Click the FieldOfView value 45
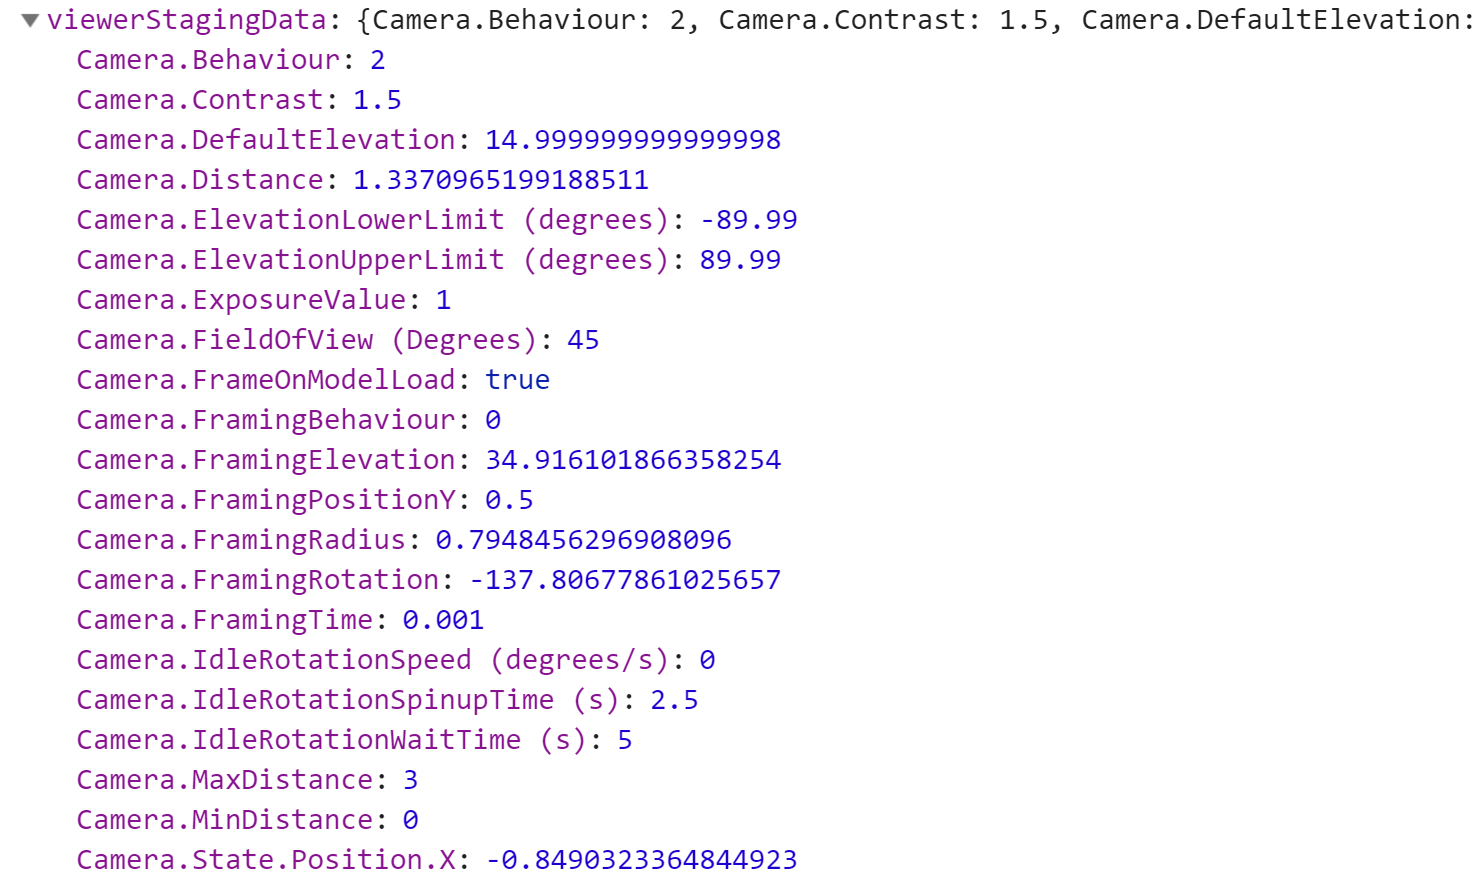Viewport: 1480px width, 874px height. pyautogui.click(x=583, y=340)
